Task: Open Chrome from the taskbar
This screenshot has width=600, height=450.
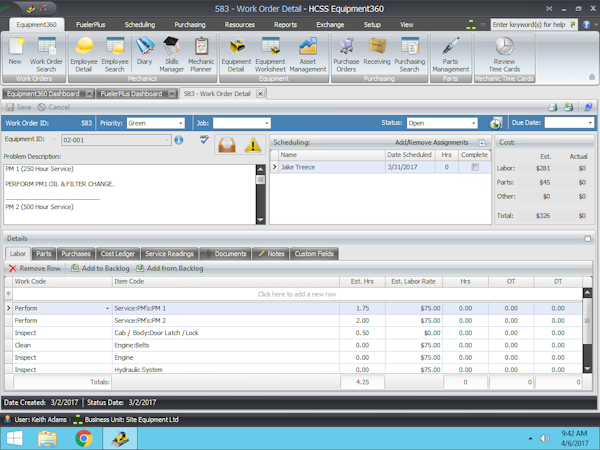Action: tap(84, 439)
